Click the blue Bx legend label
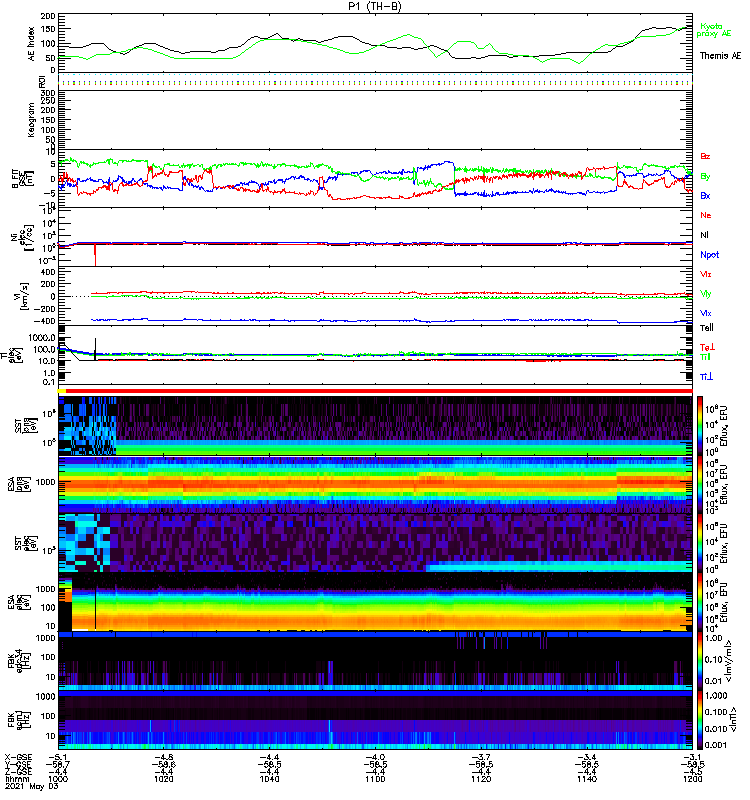The image size is (750, 800). (705, 195)
